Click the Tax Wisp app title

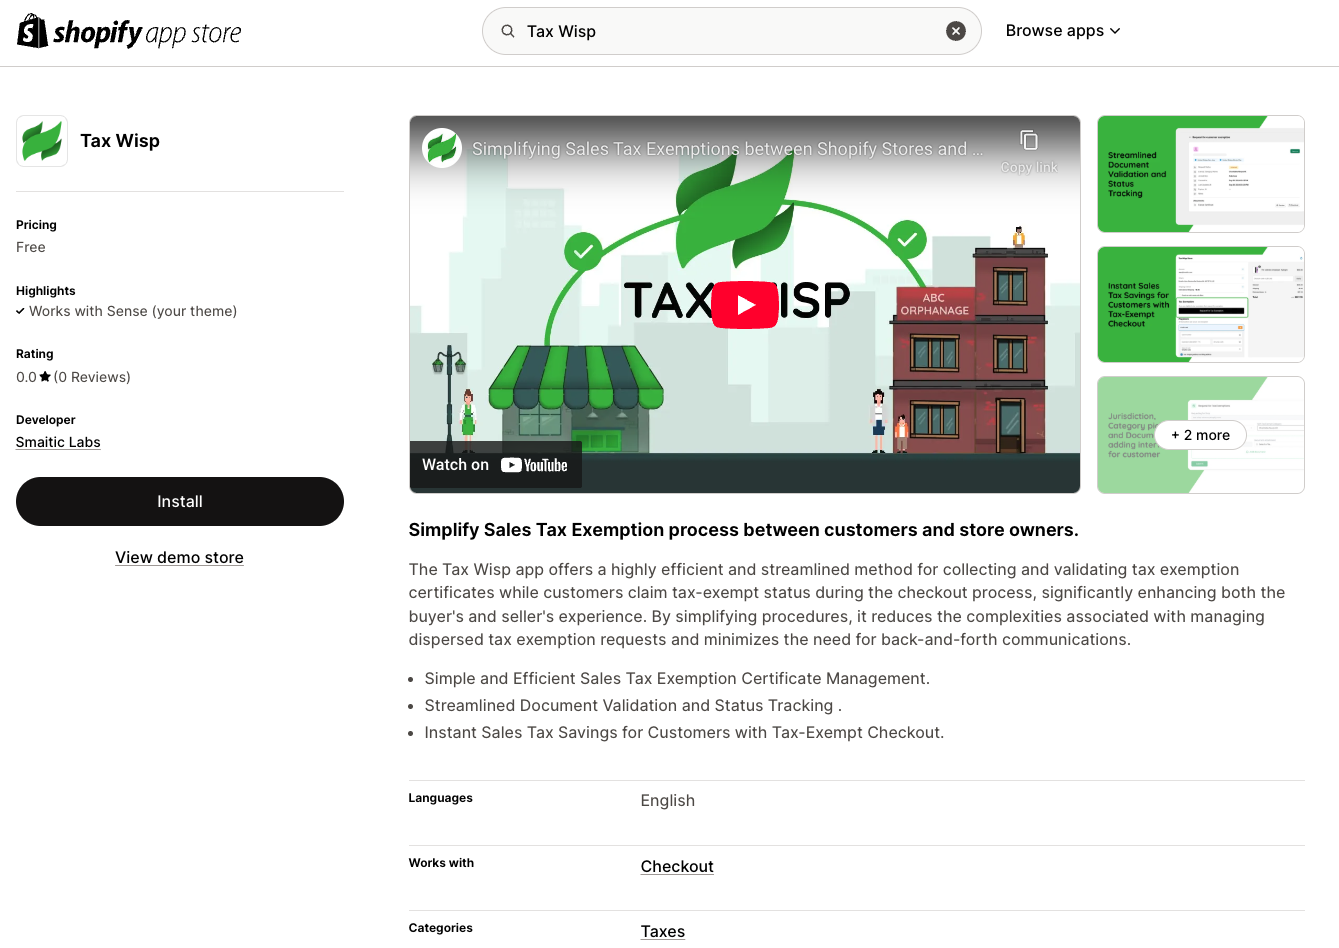[120, 141]
